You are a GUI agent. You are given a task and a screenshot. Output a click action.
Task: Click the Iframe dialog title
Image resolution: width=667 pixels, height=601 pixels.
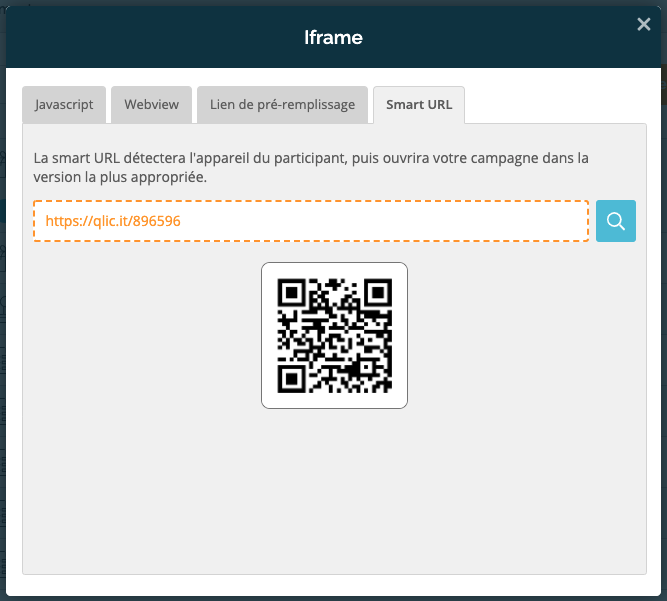tap(333, 37)
